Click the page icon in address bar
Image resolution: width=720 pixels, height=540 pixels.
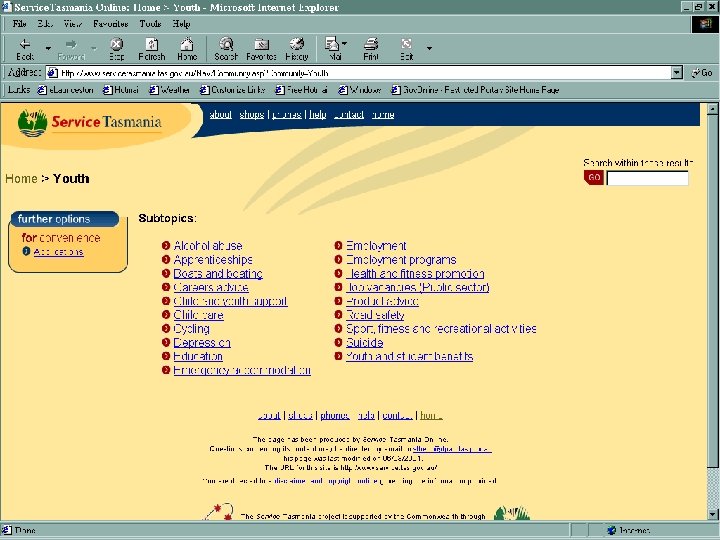coord(53,73)
